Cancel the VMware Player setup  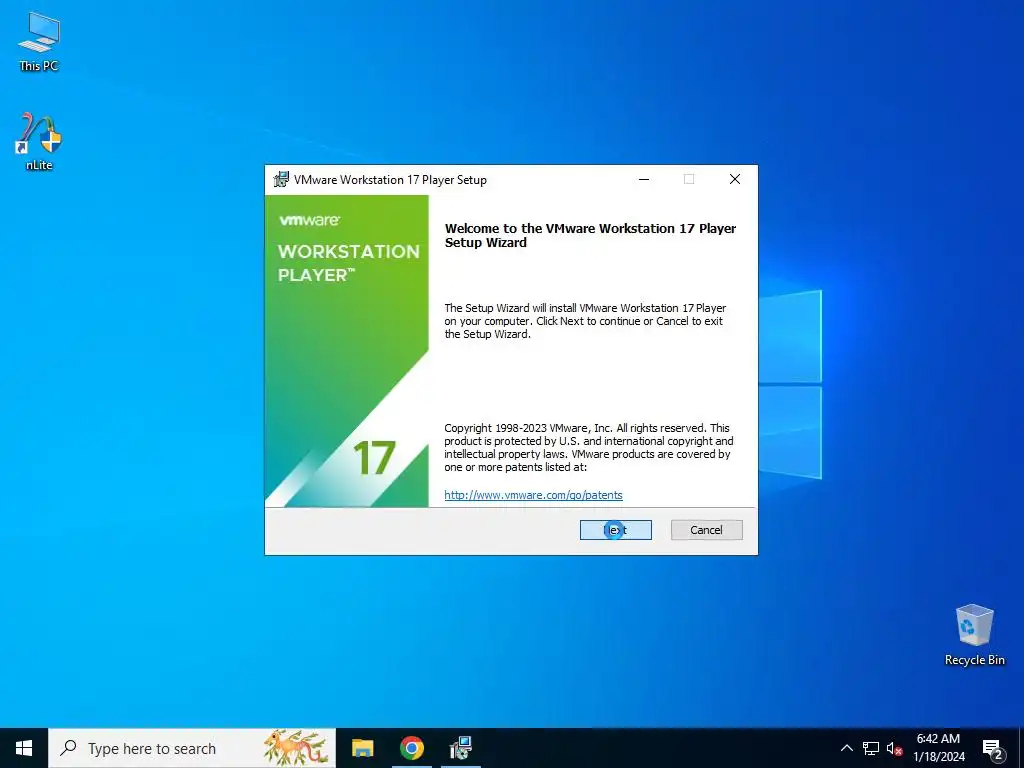pyautogui.click(x=706, y=530)
